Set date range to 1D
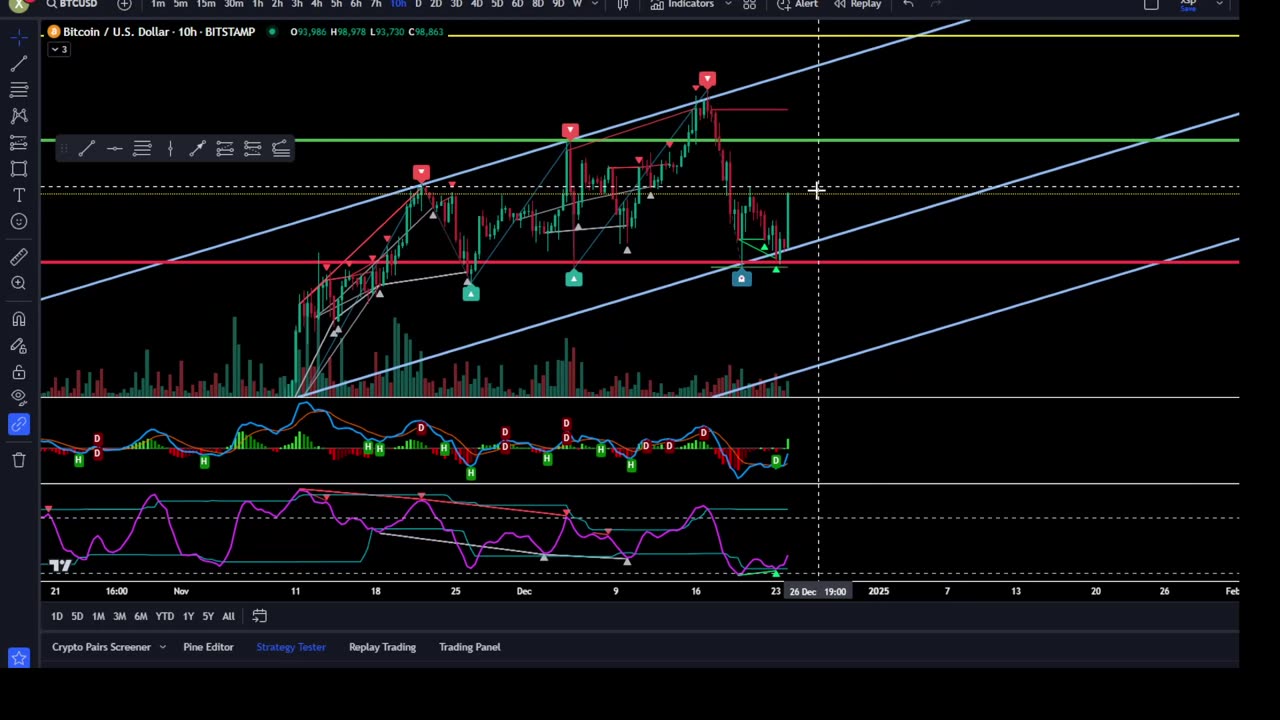 tap(57, 616)
